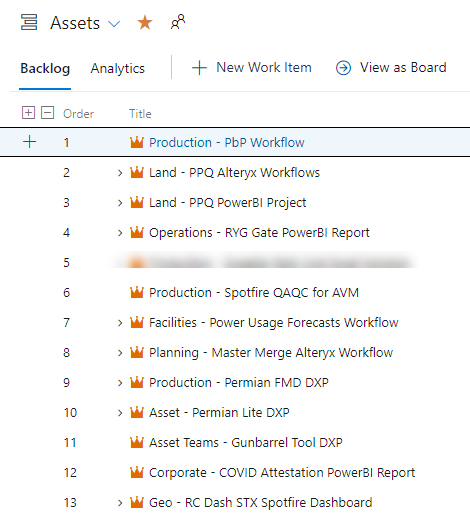470x515 pixels.
Task: Expand Land - PPQ Alteryx Workflows row
Action: pos(120,173)
